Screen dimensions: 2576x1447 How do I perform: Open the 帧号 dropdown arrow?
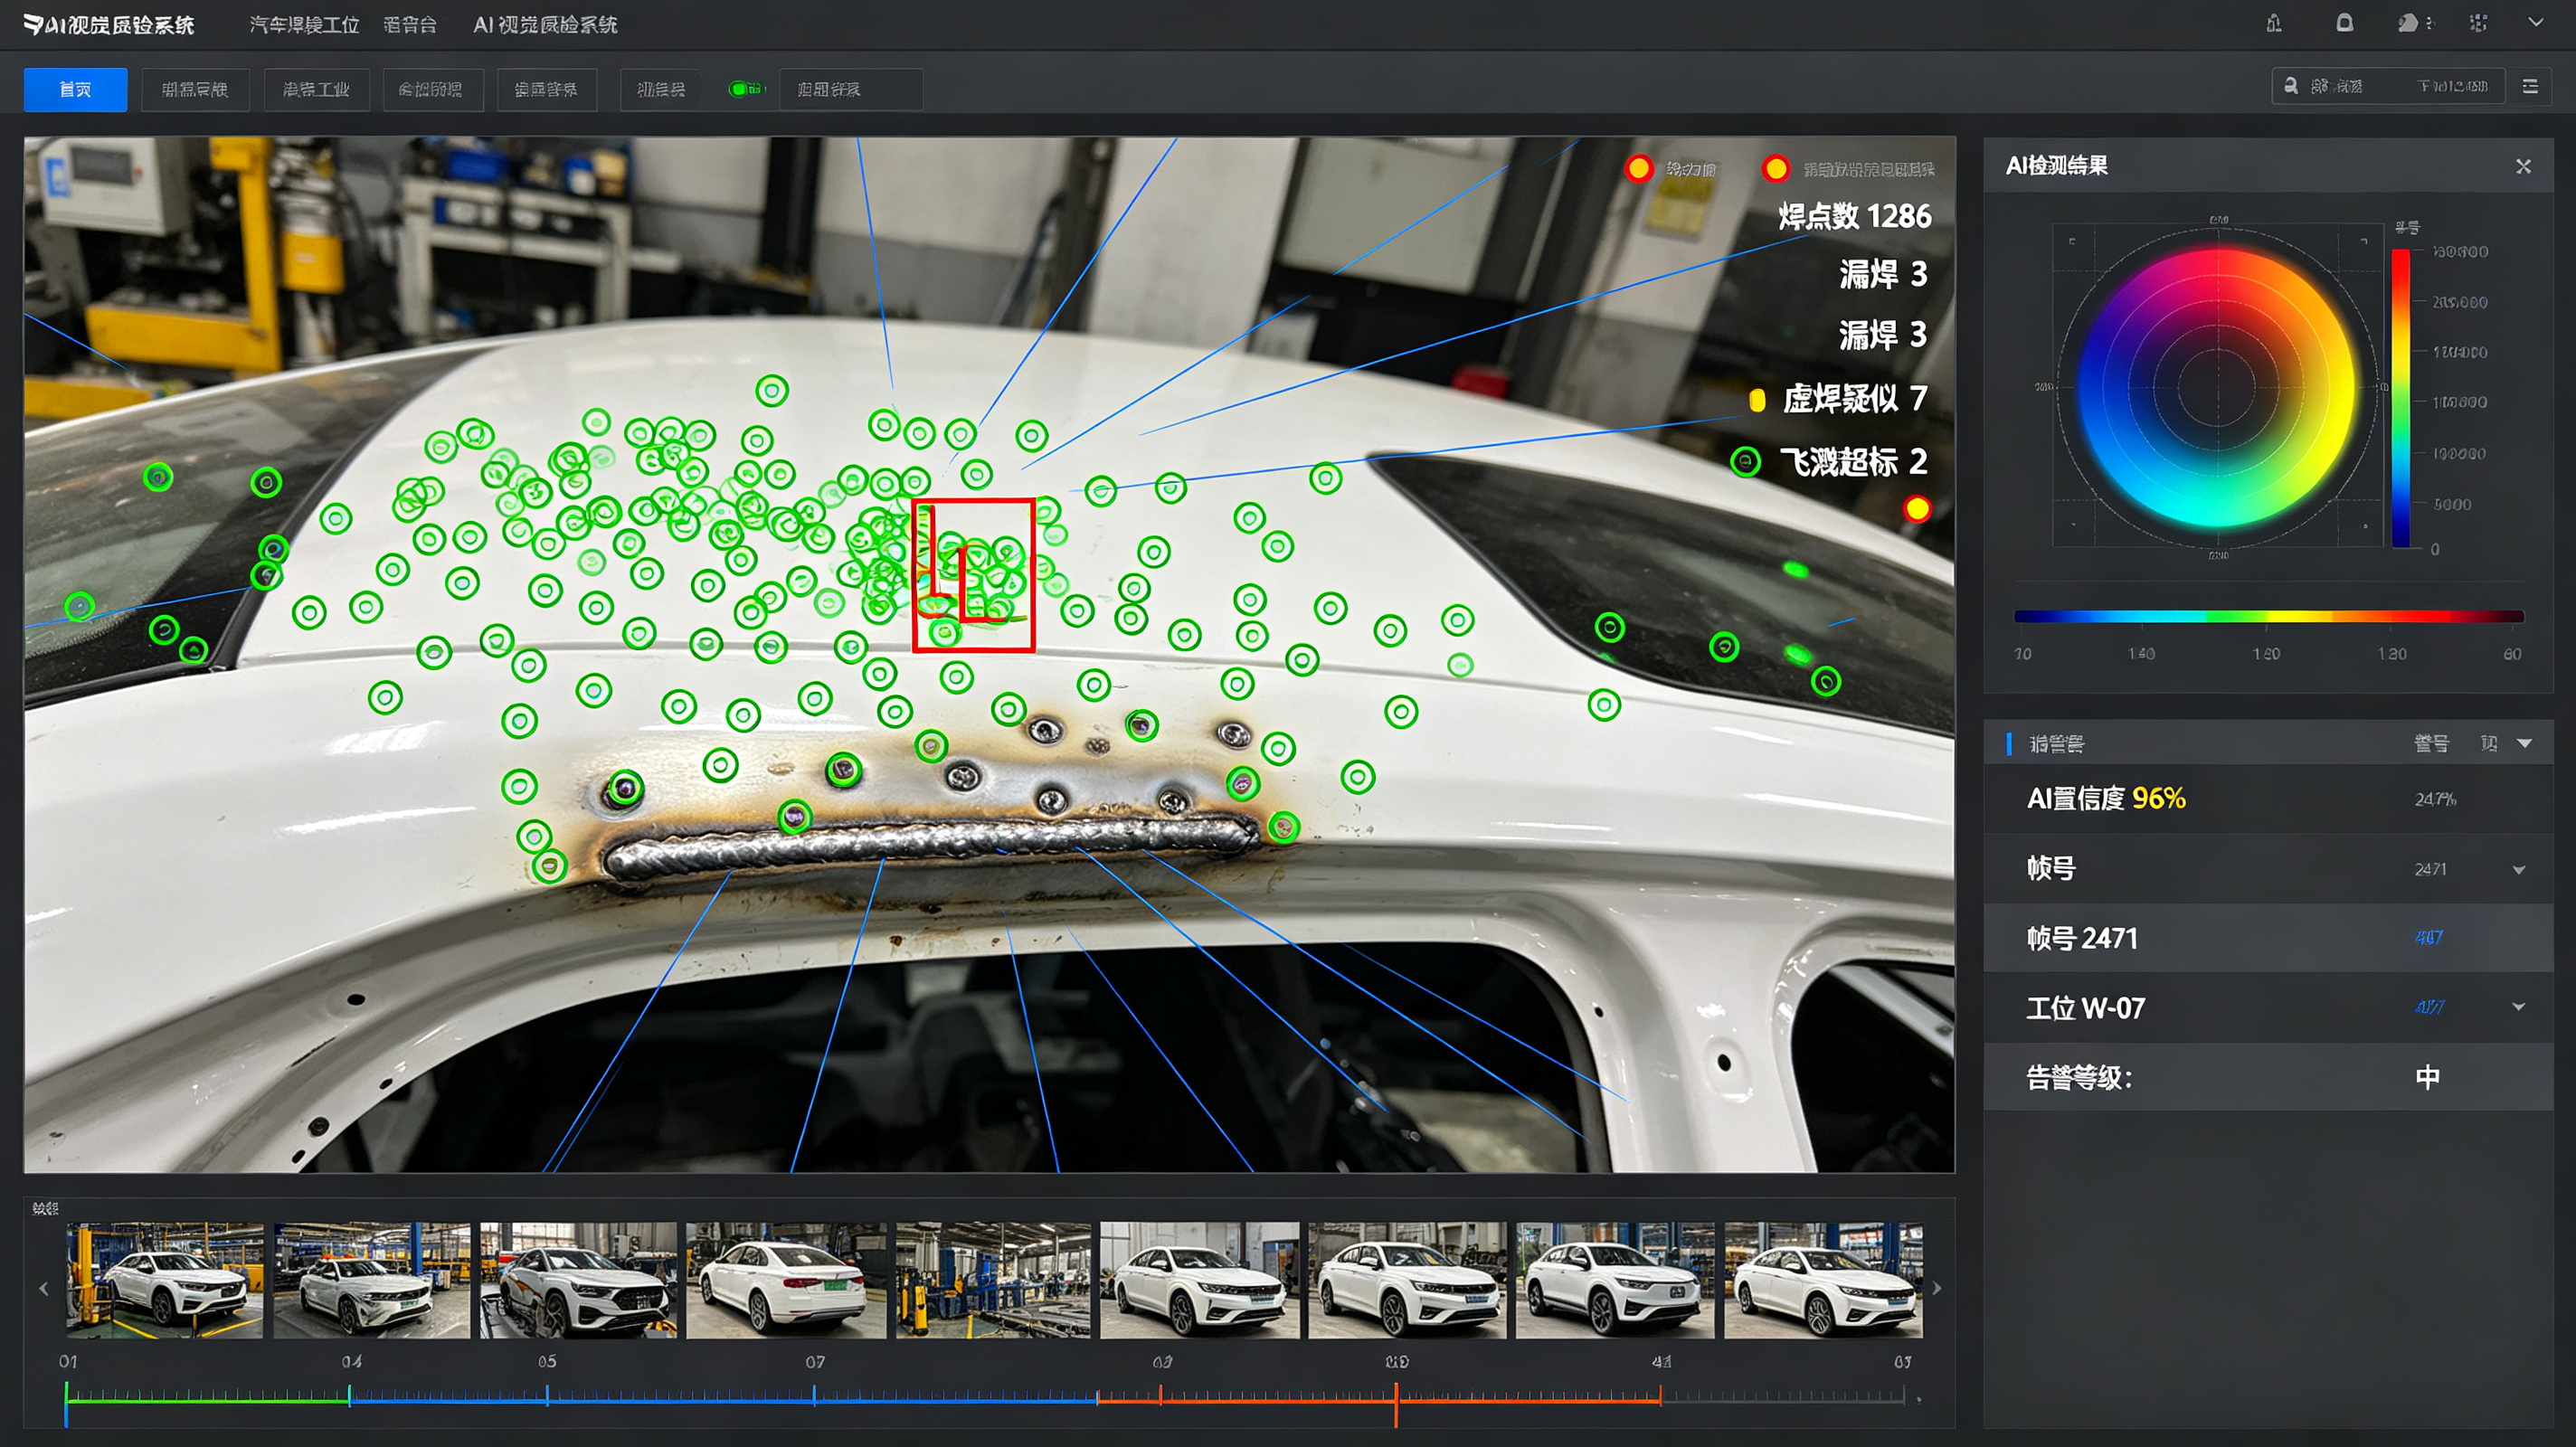(x=2518, y=870)
